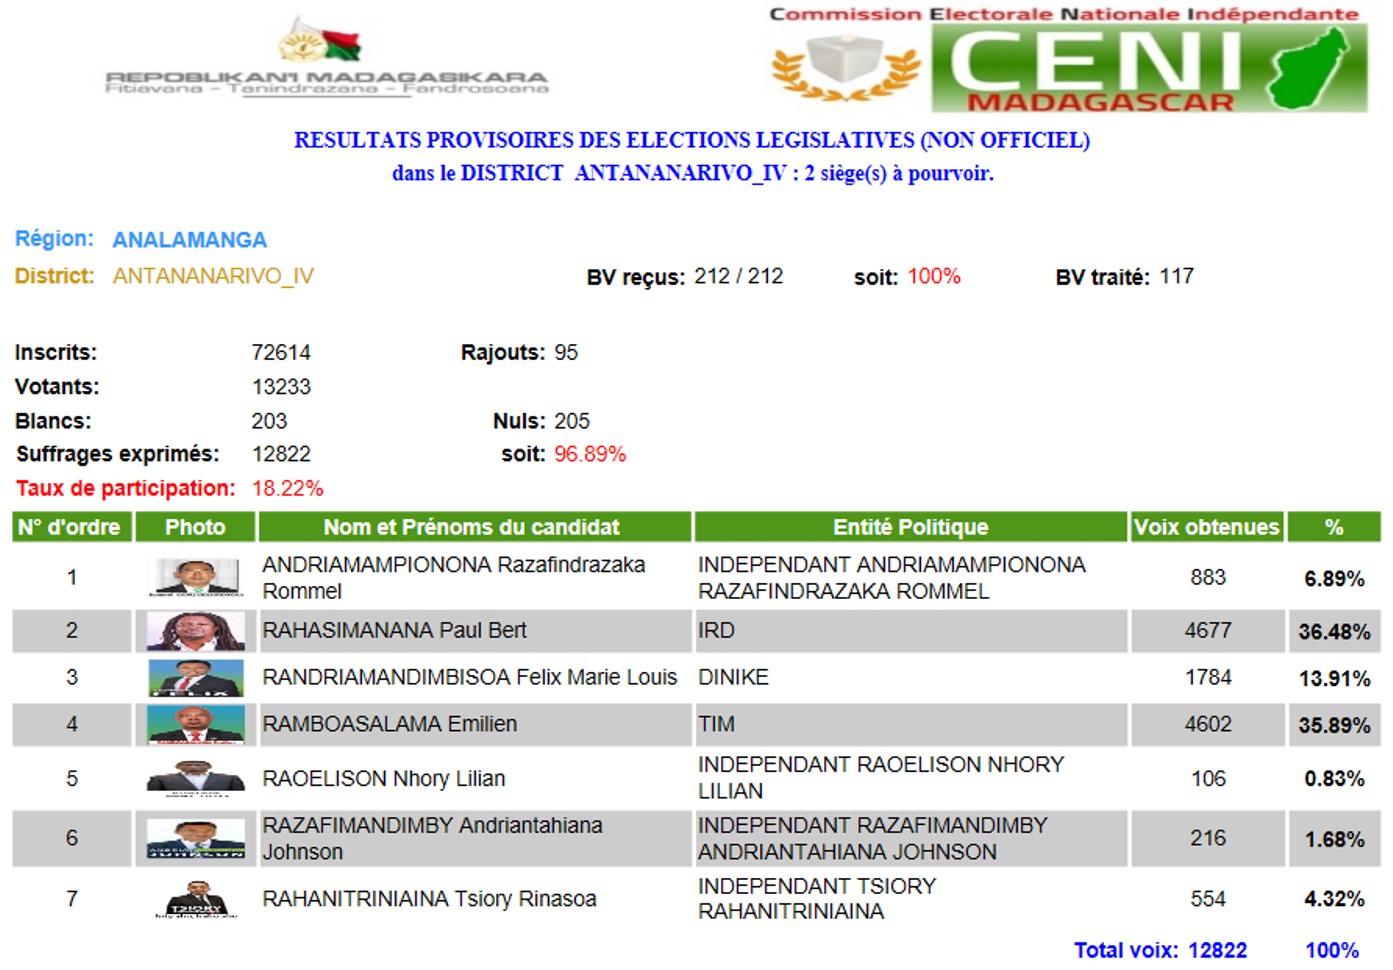The width and height of the screenshot is (1393, 970).
Task: Select name RAZAFIMANDIMBY Andriantahiana Johnson
Action: point(432,838)
